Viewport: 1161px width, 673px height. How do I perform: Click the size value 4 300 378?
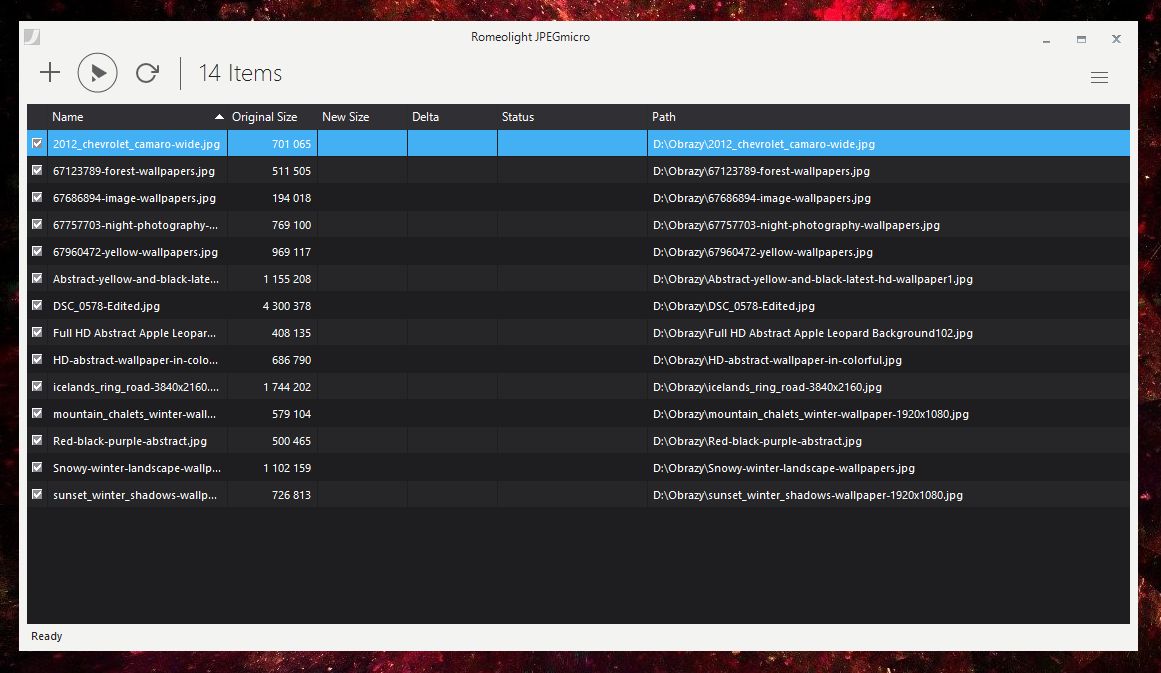click(287, 306)
